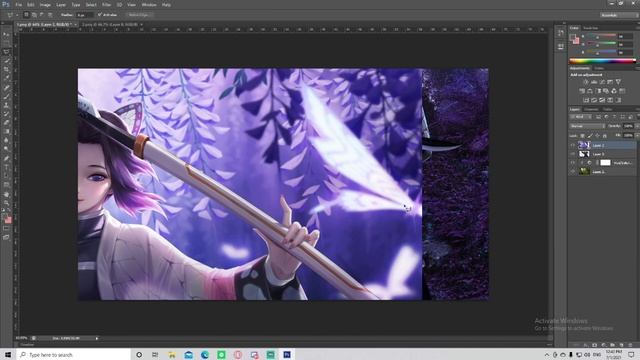Open the collapsed Properties panel icon

[560, 47]
